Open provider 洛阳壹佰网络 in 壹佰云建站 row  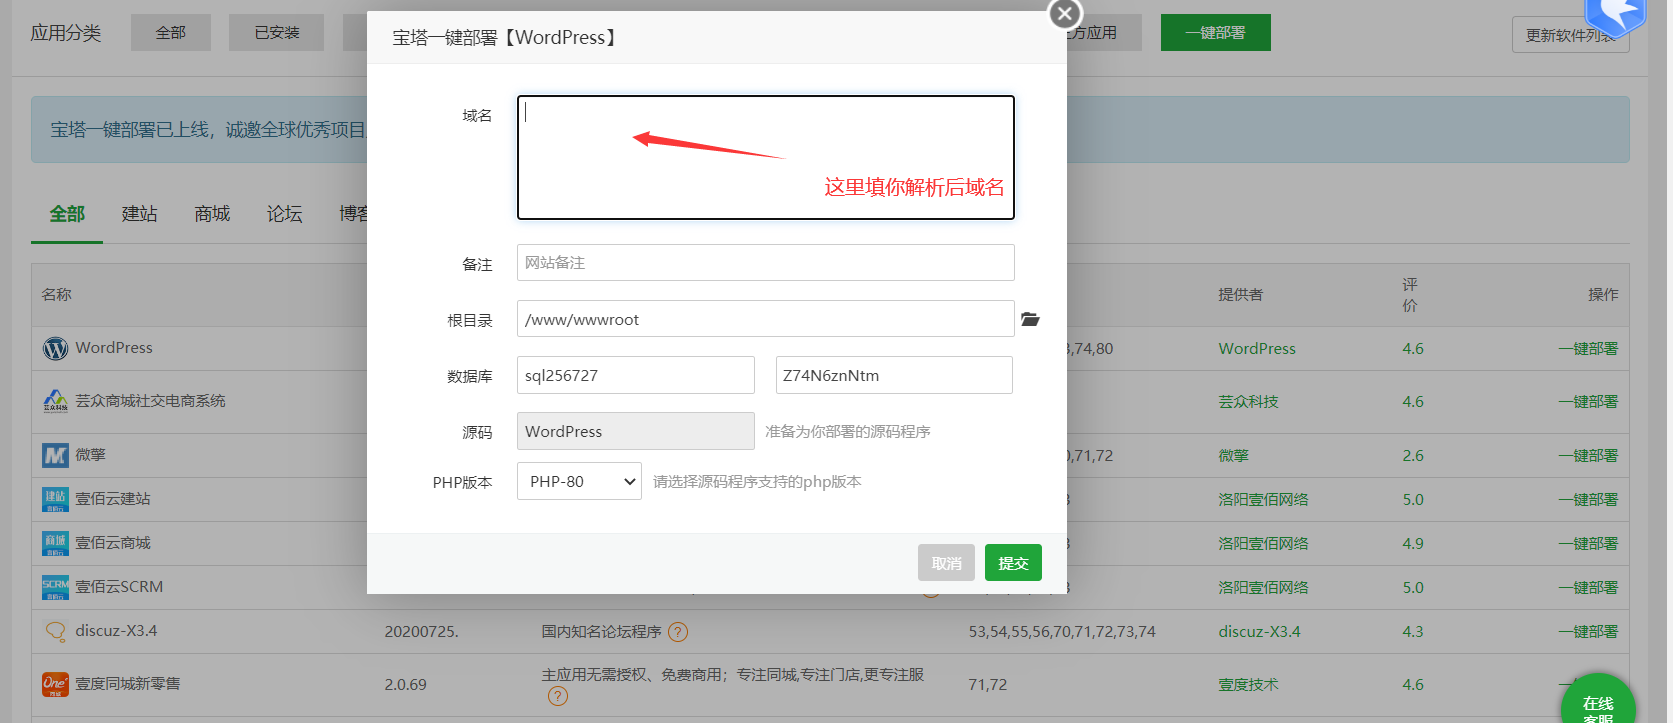pyautogui.click(x=1263, y=500)
